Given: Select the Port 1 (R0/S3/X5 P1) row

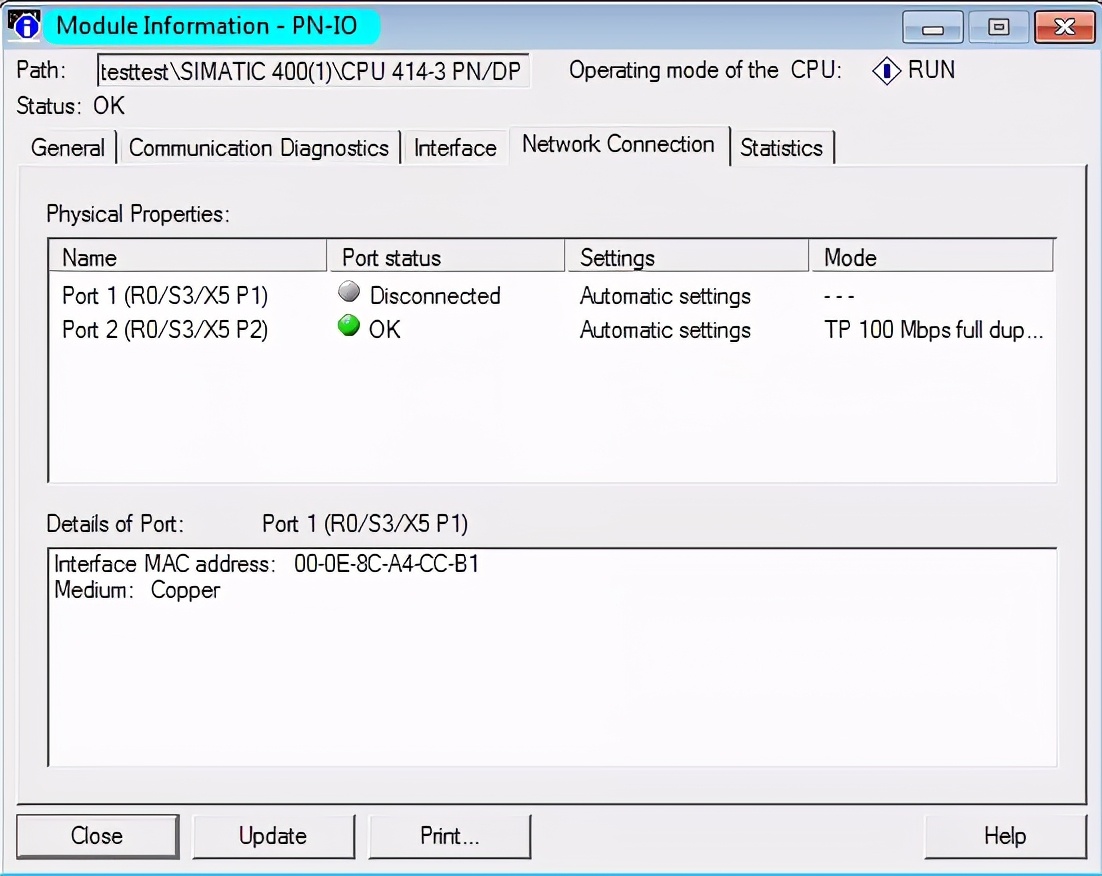Looking at the screenshot, I should 166,295.
